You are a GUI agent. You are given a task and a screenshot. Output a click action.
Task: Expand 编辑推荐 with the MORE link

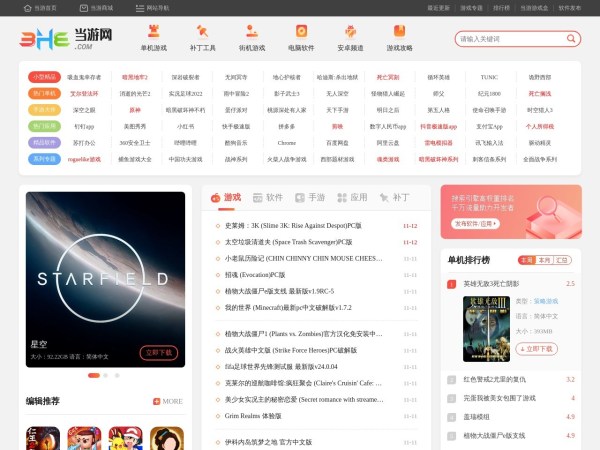tap(168, 401)
